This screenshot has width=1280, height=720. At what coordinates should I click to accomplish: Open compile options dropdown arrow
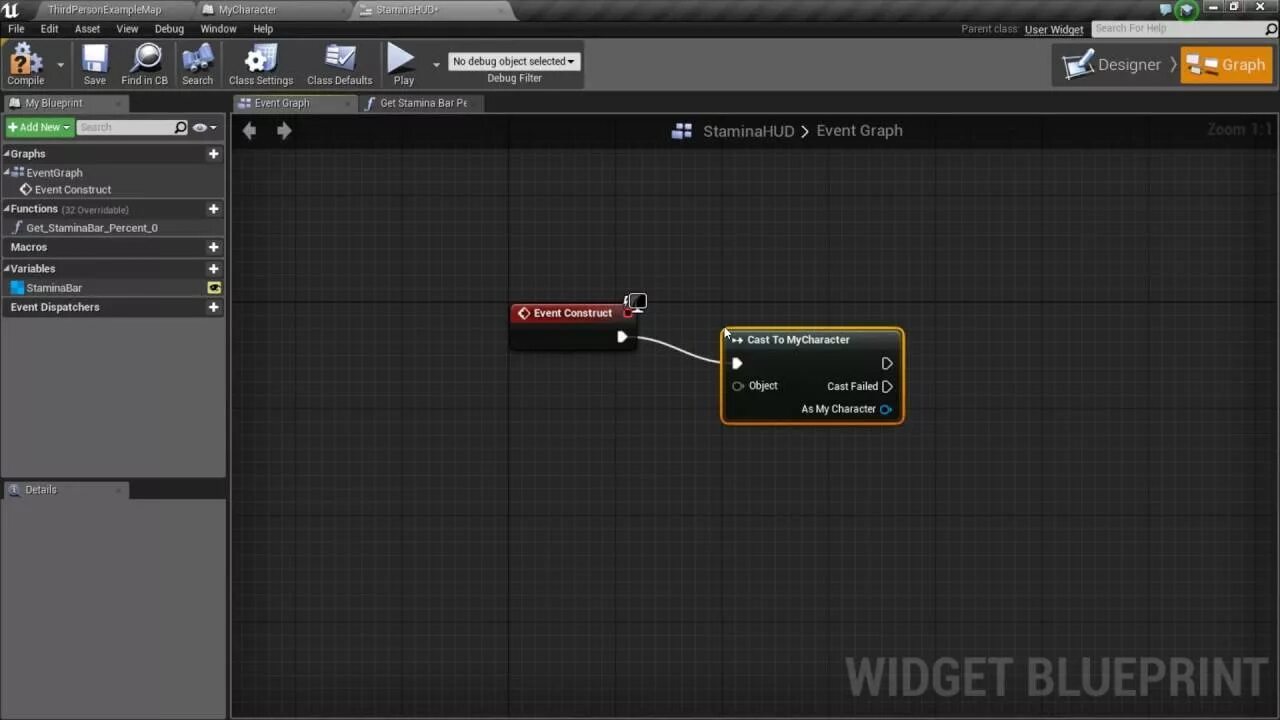tap(60, 65)
